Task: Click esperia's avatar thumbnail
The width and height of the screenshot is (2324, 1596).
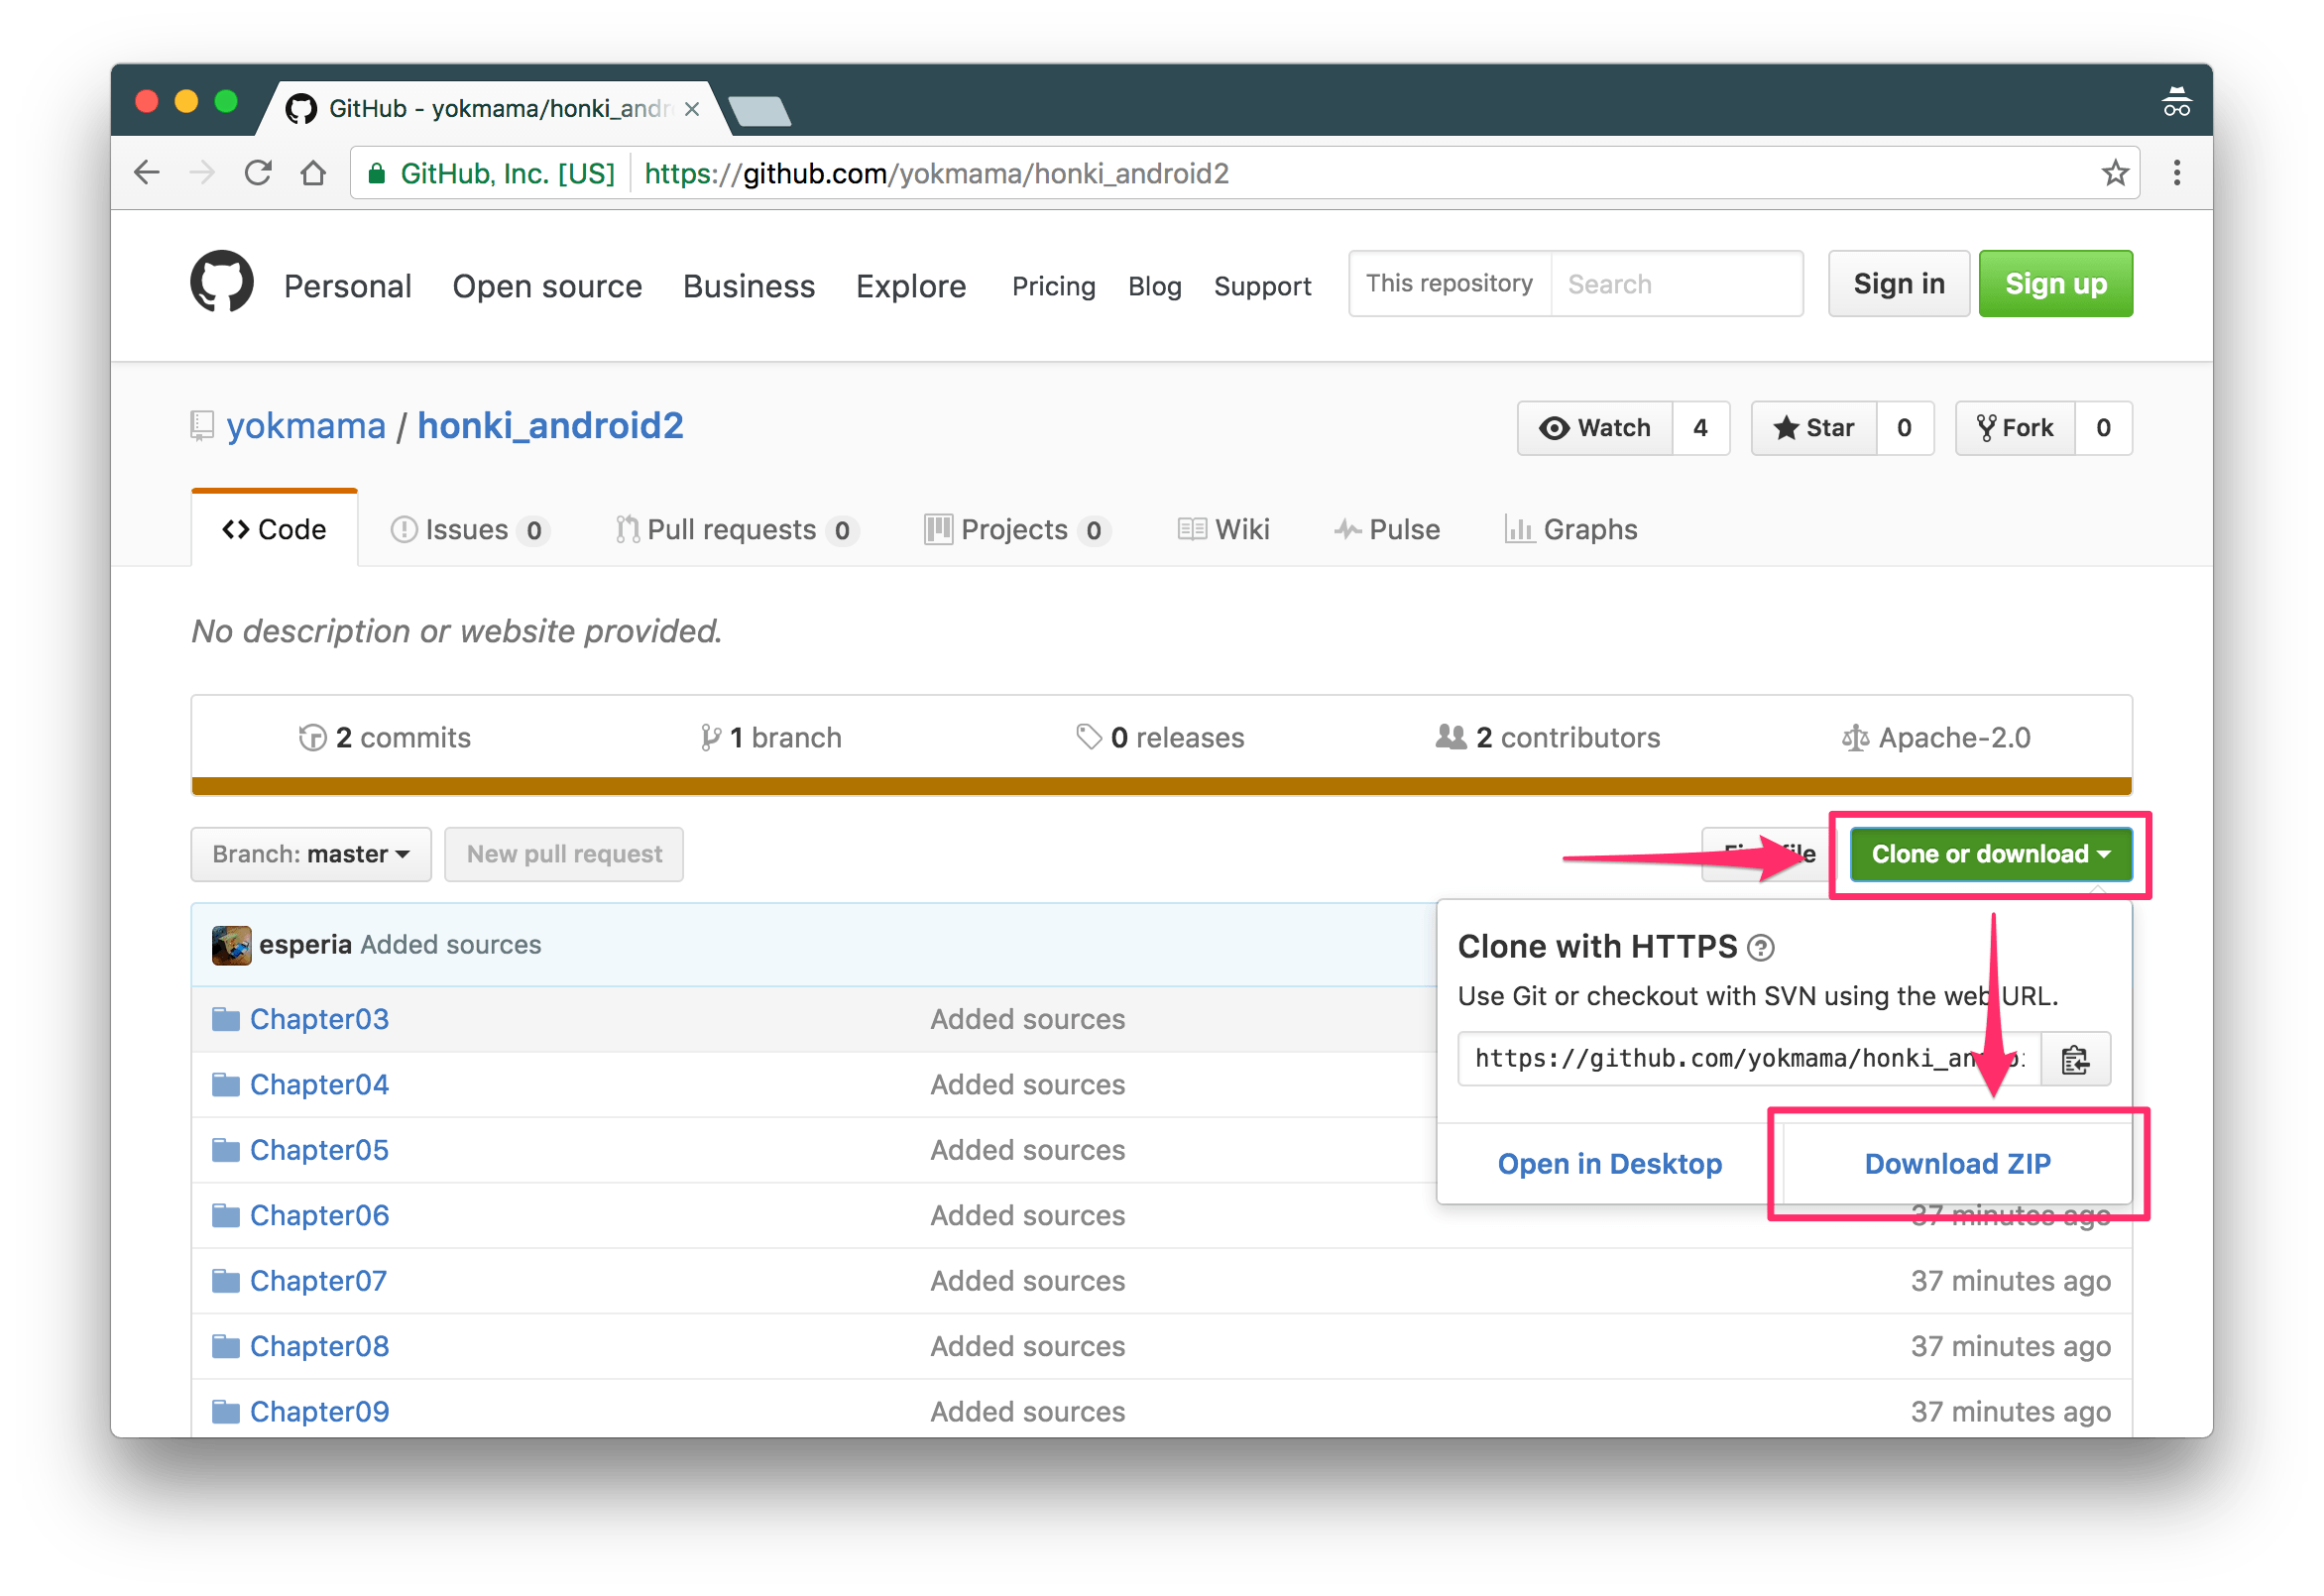Action: click(231, 944)
